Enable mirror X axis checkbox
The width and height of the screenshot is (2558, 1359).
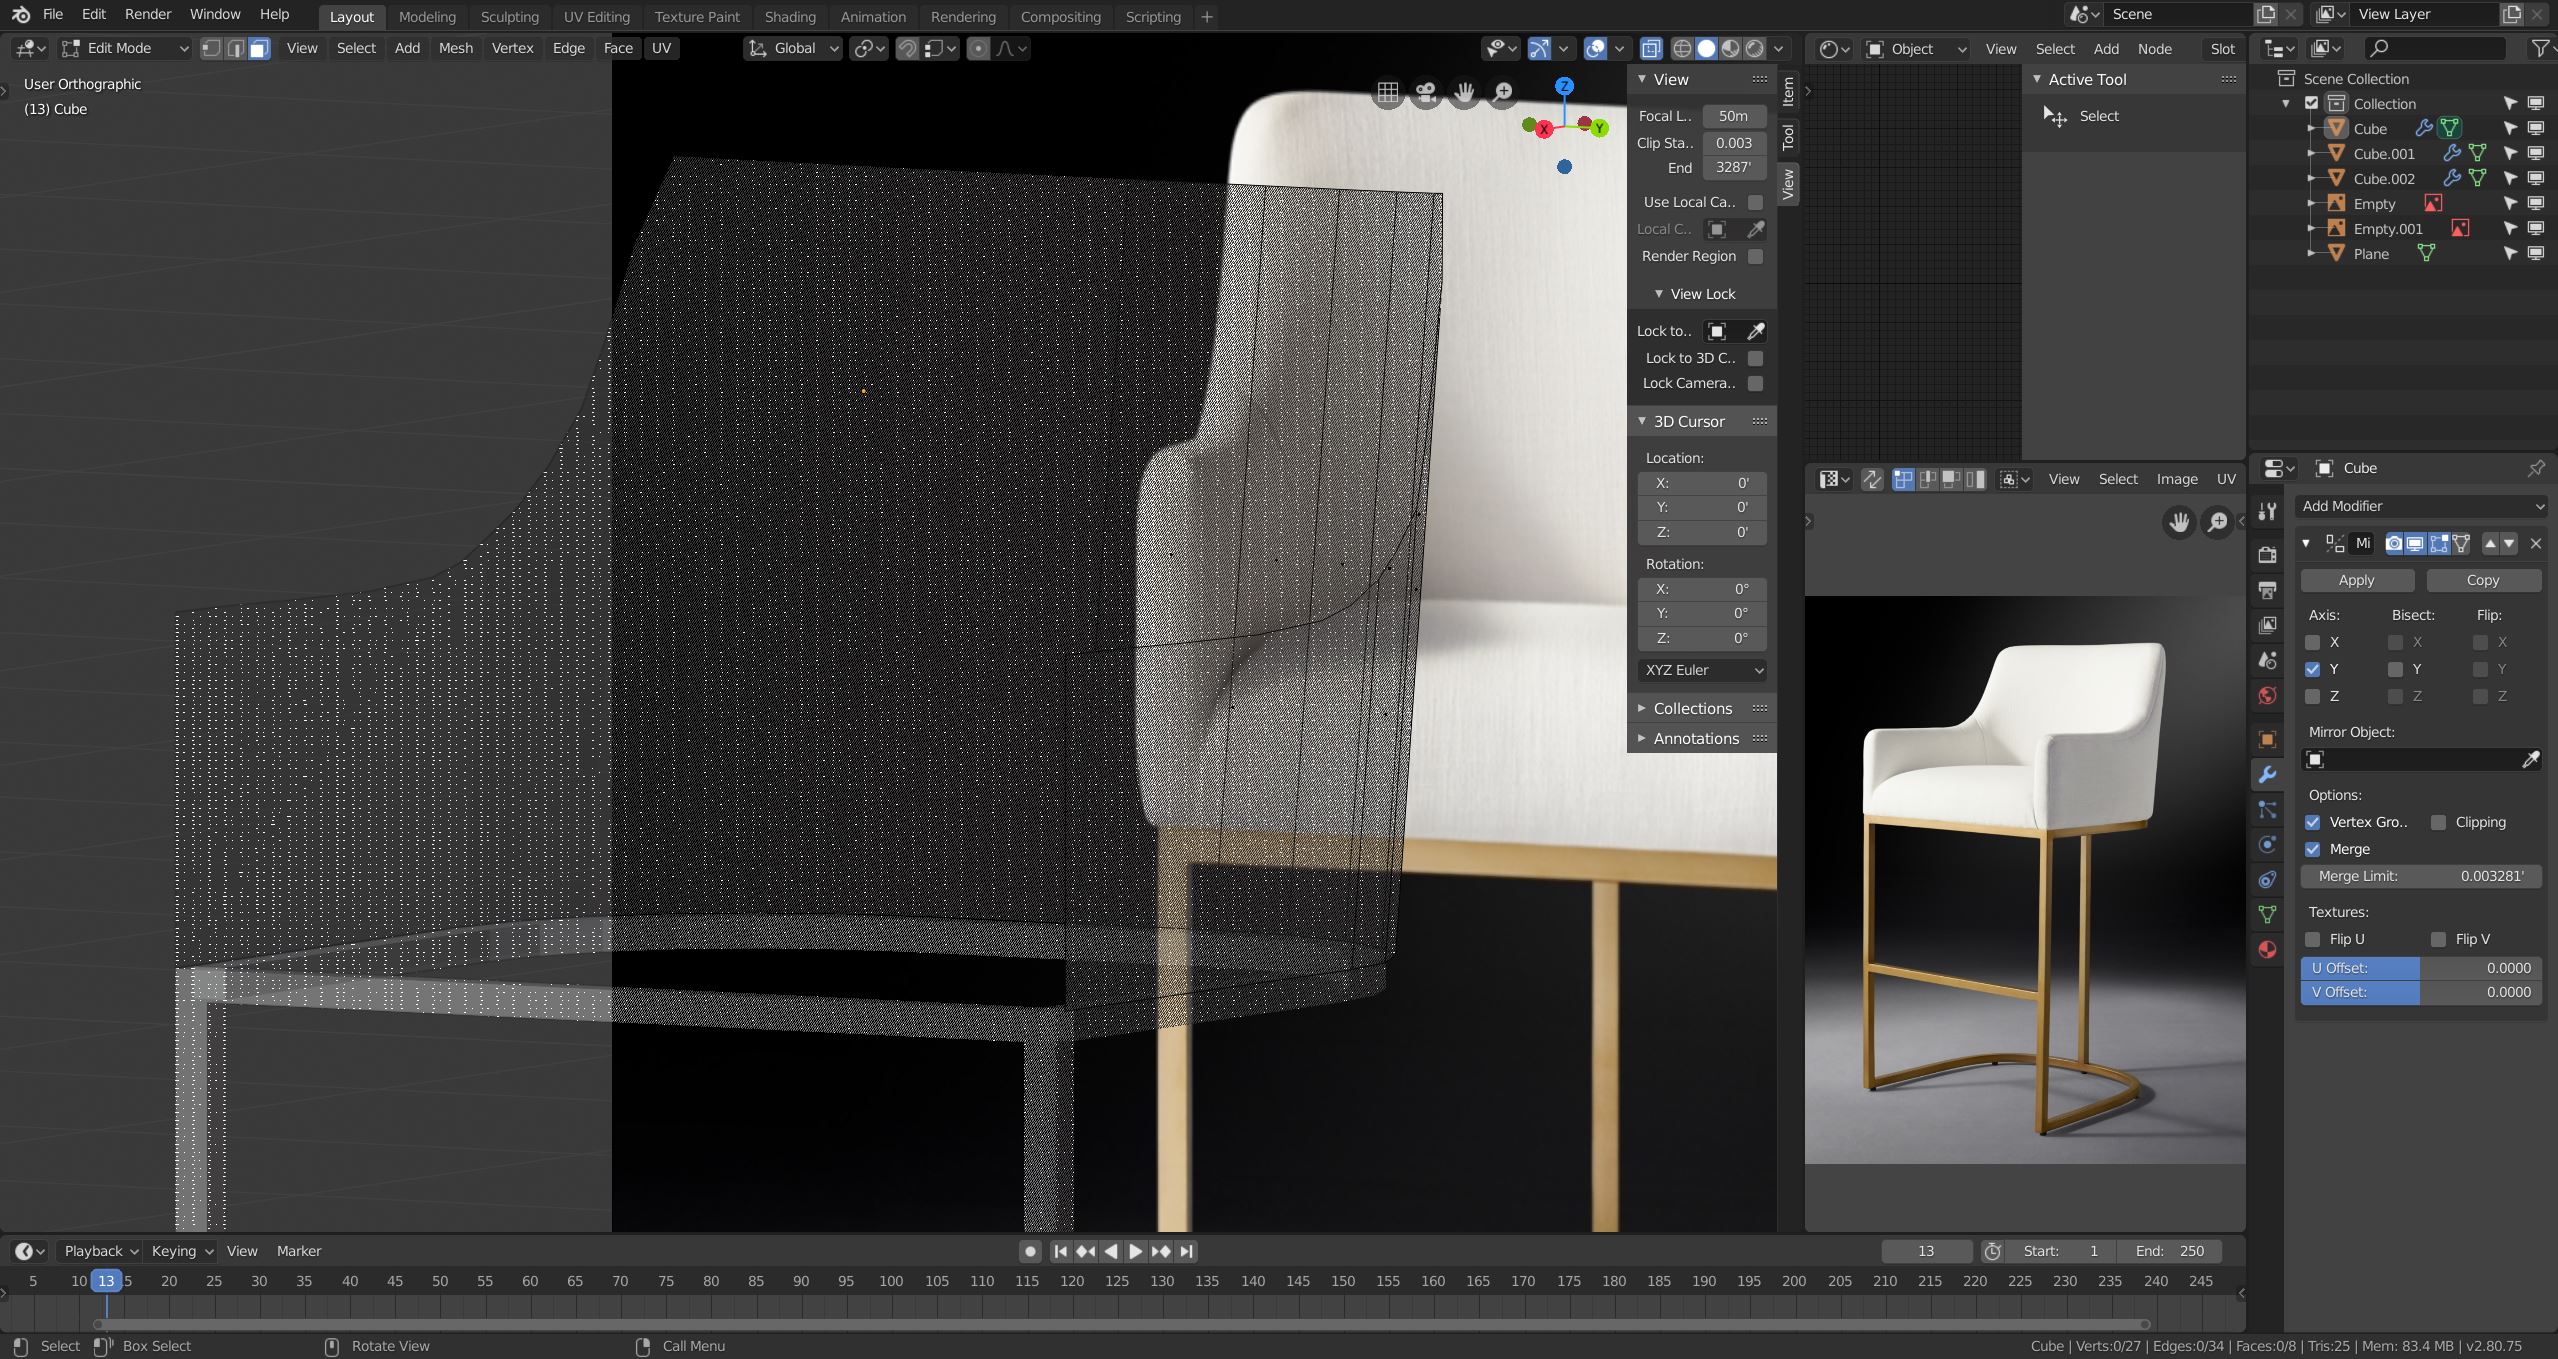click(2312, 642)
